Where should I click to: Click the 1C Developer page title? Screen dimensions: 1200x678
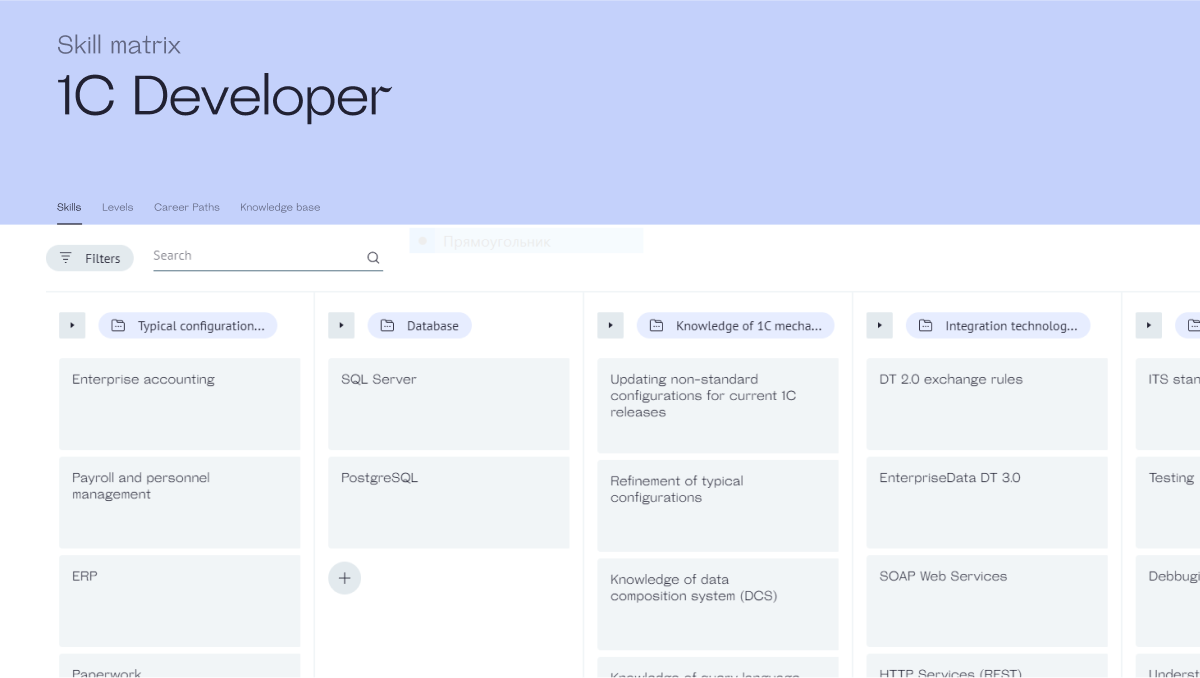(x=224, y=97)
